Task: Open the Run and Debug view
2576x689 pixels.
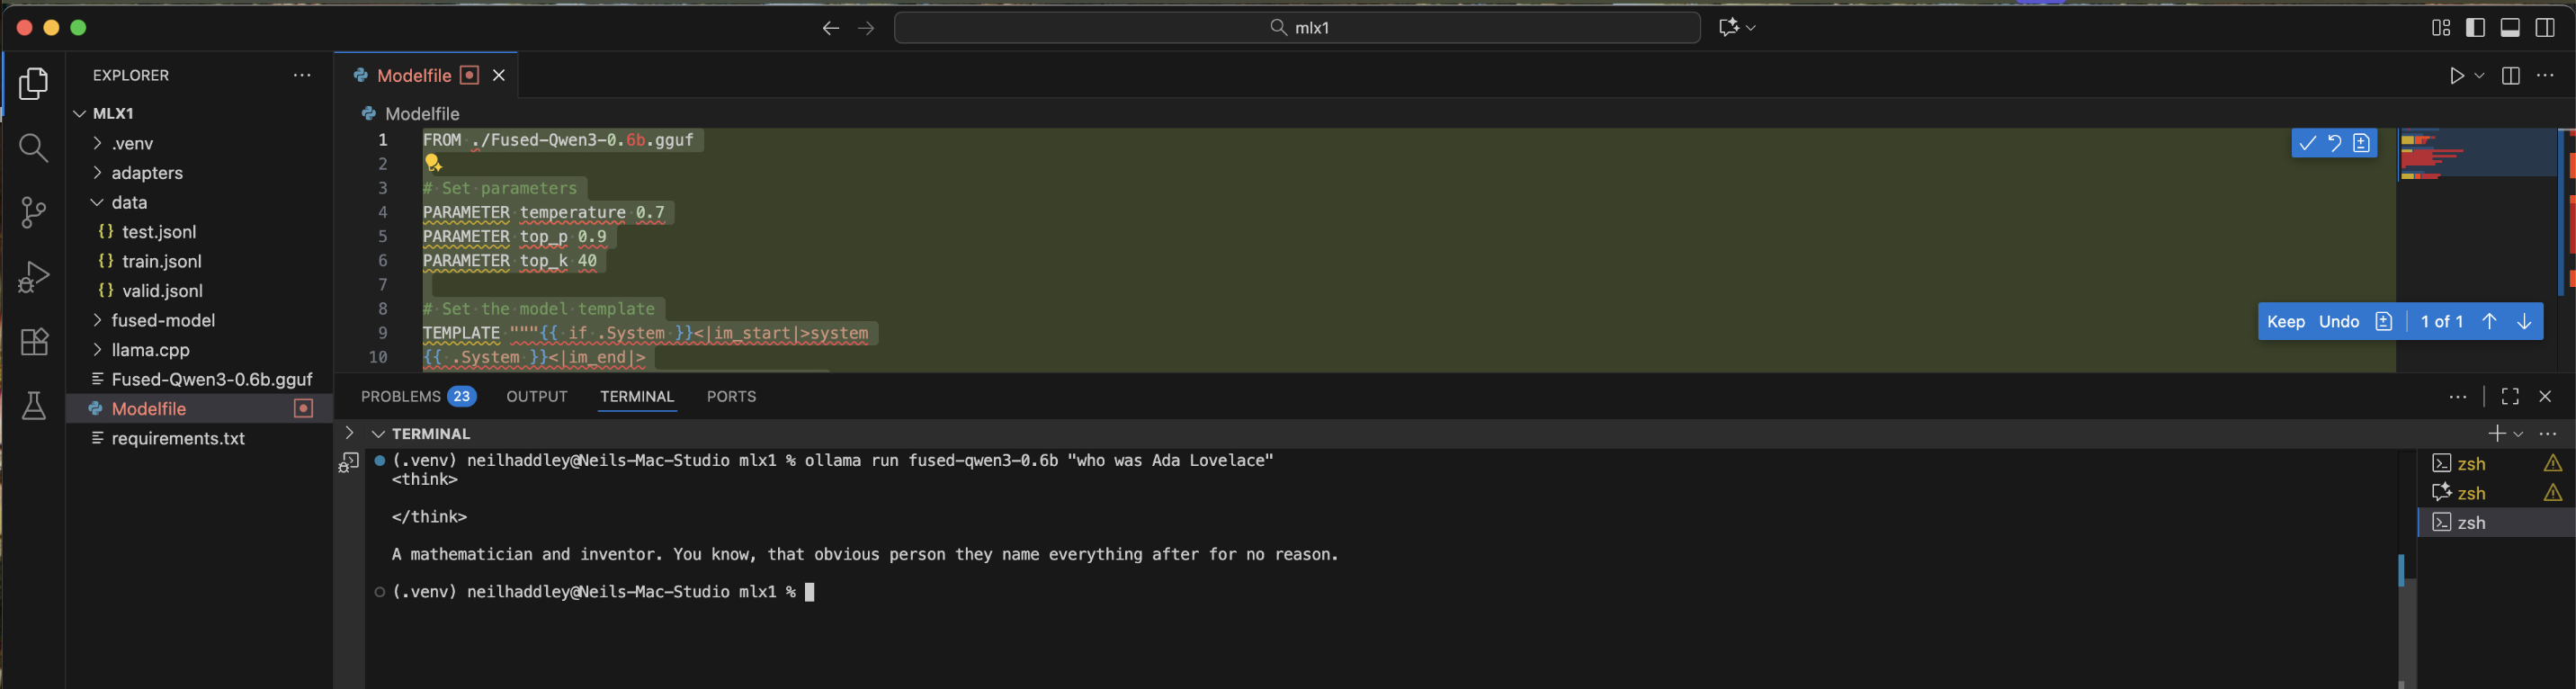Action: [x=33, y=277]
